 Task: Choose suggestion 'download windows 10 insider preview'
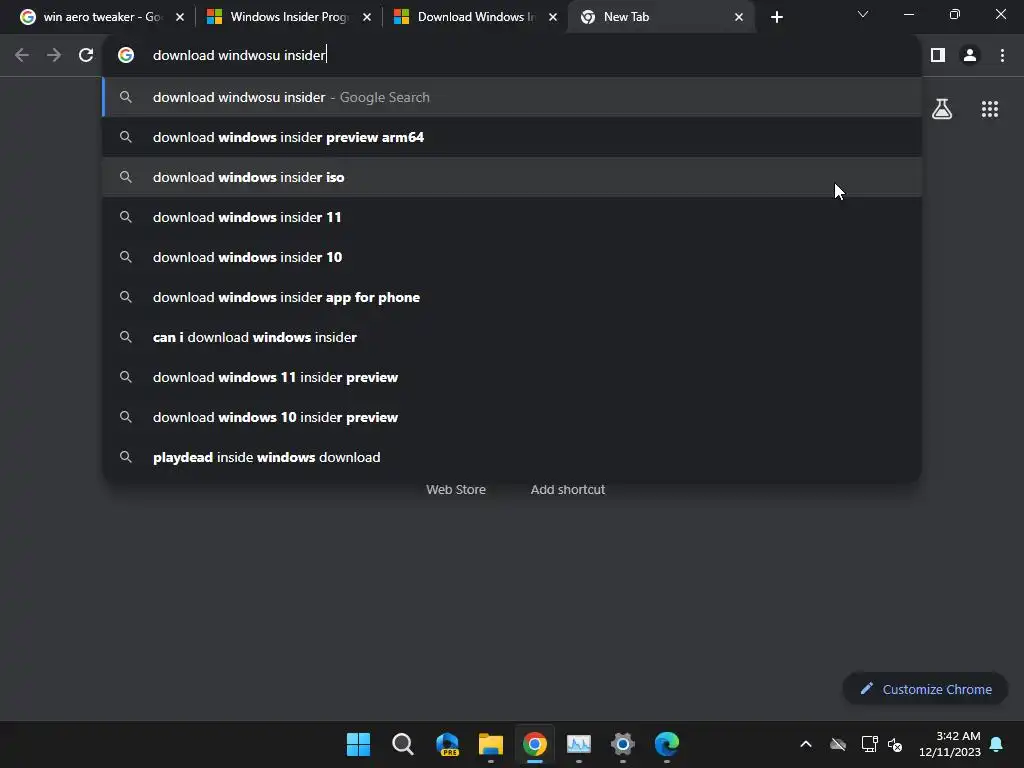[512, 417]
